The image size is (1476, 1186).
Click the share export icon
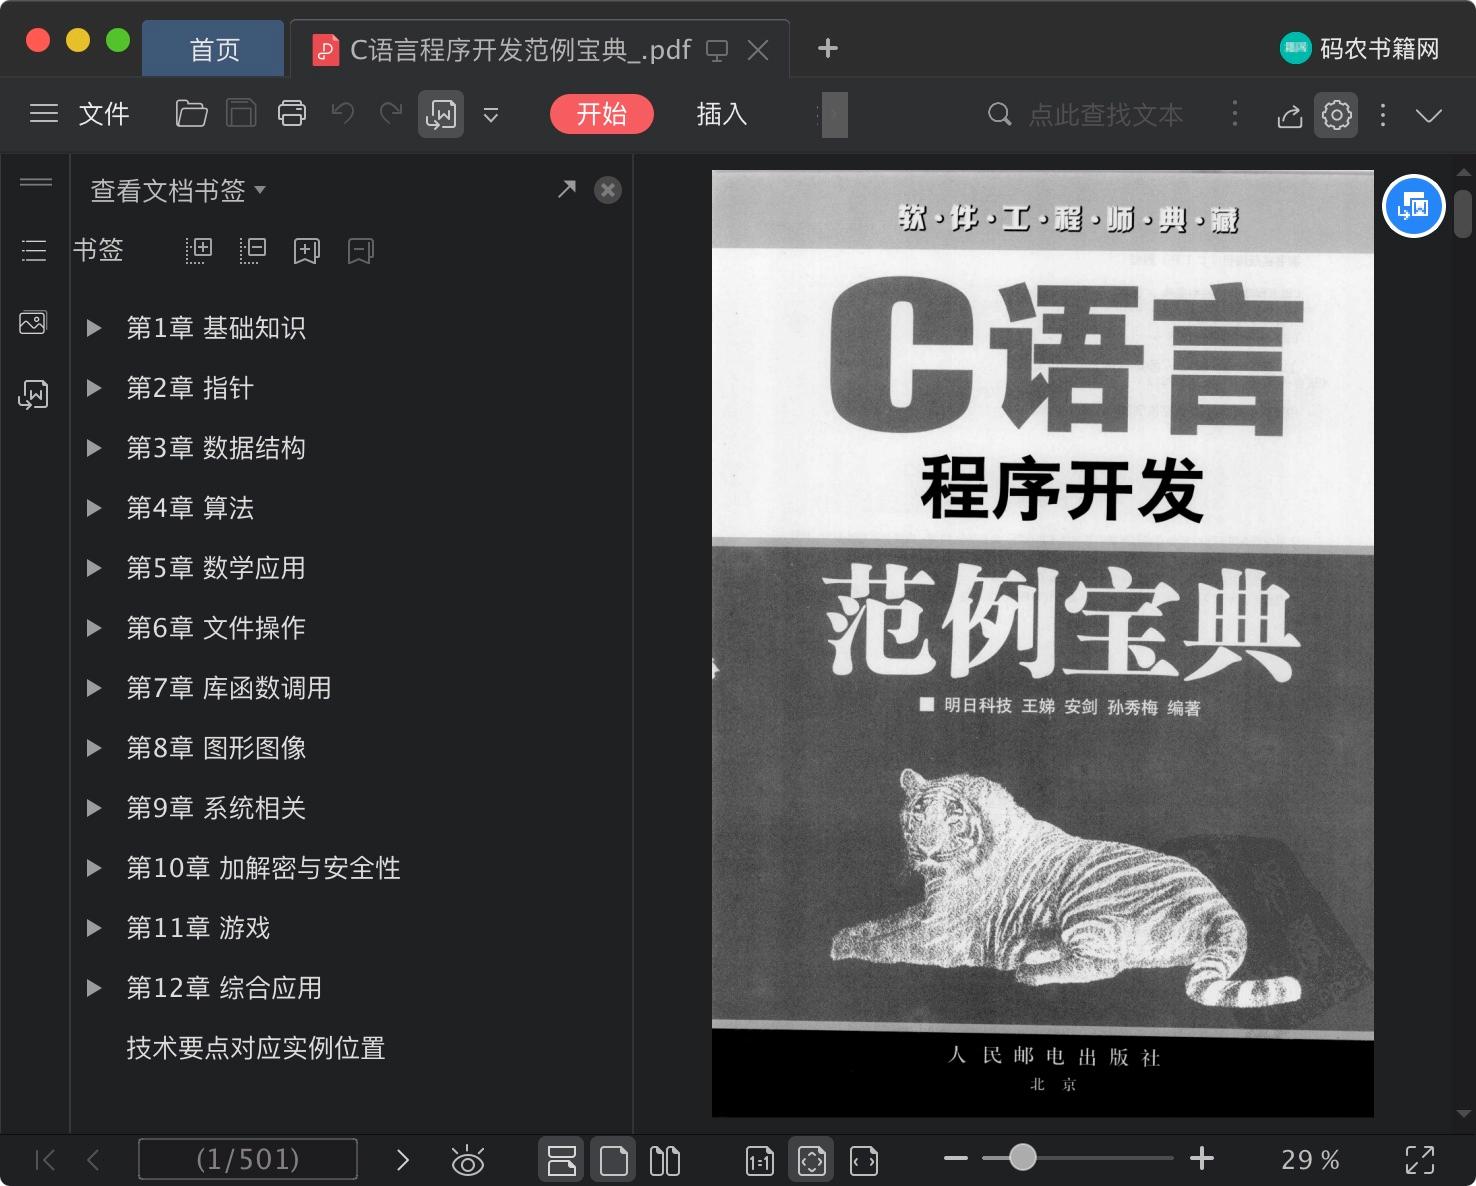tap(1290, 115)
